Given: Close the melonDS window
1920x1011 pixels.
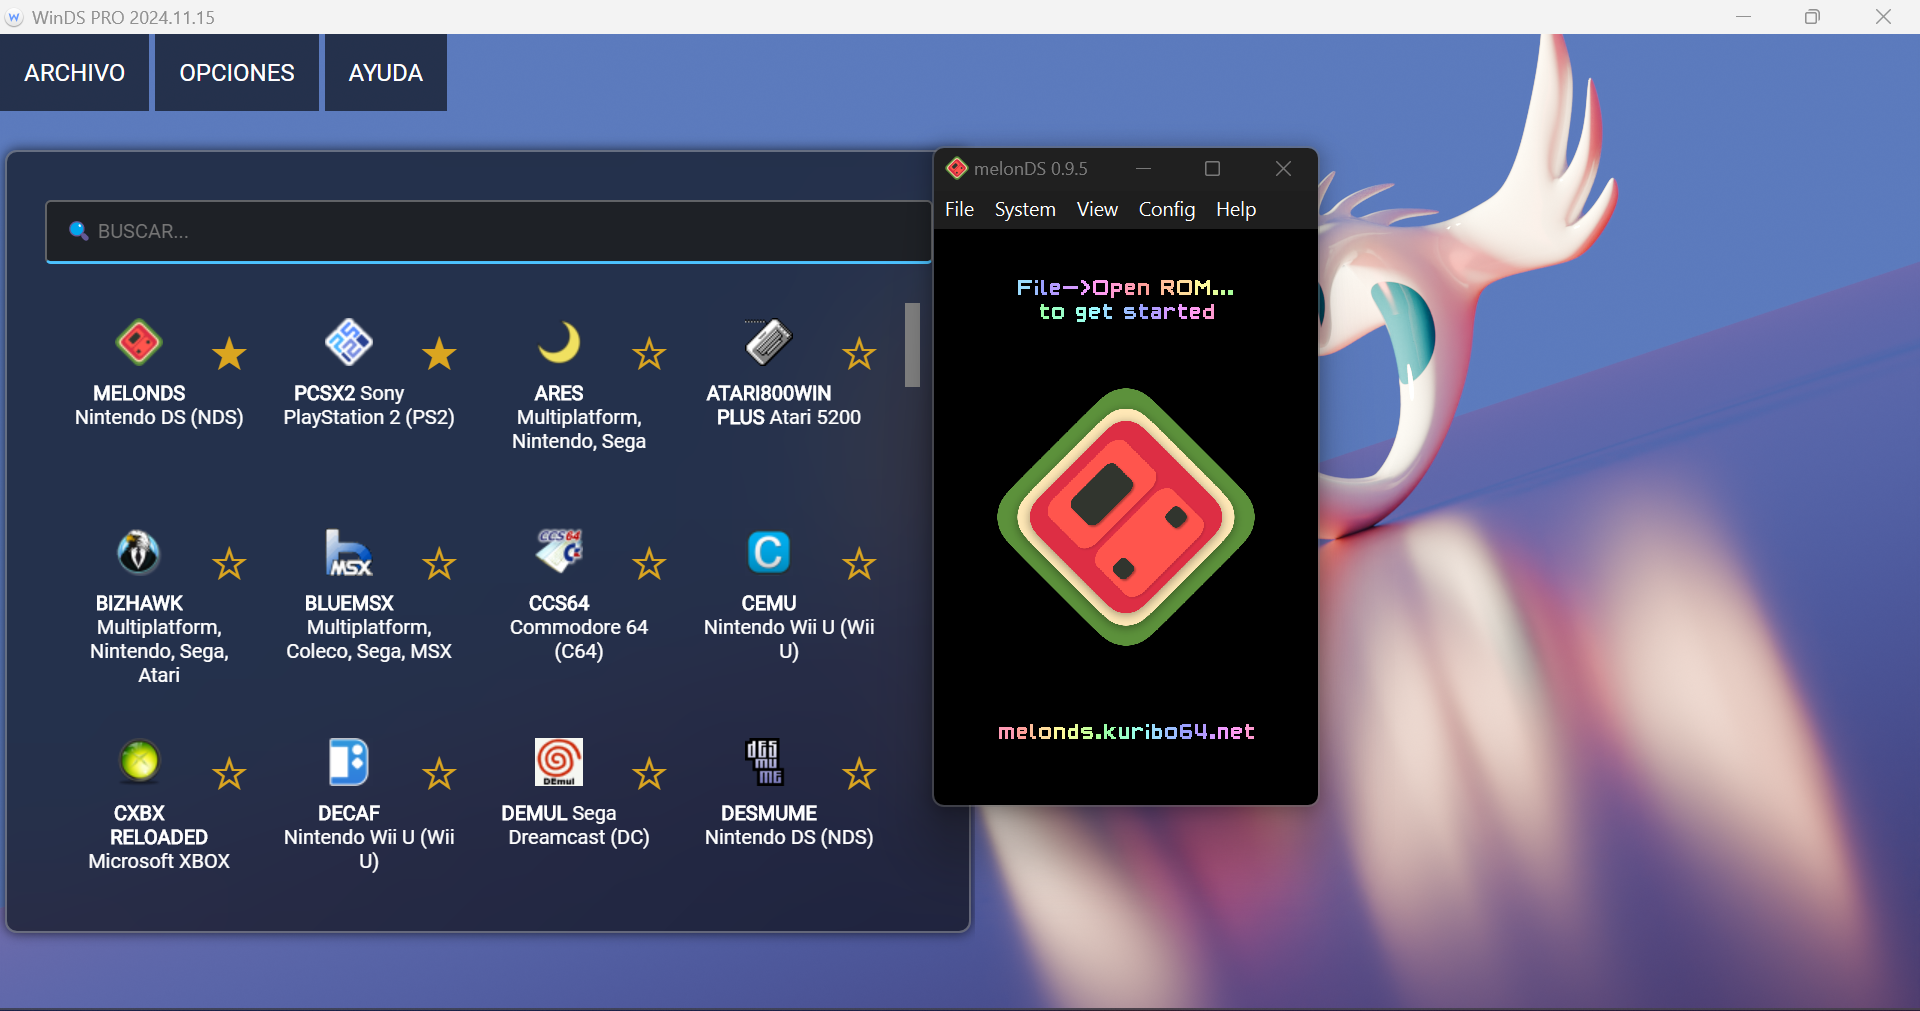Looking at the screenshot, I should [1283, 168].
